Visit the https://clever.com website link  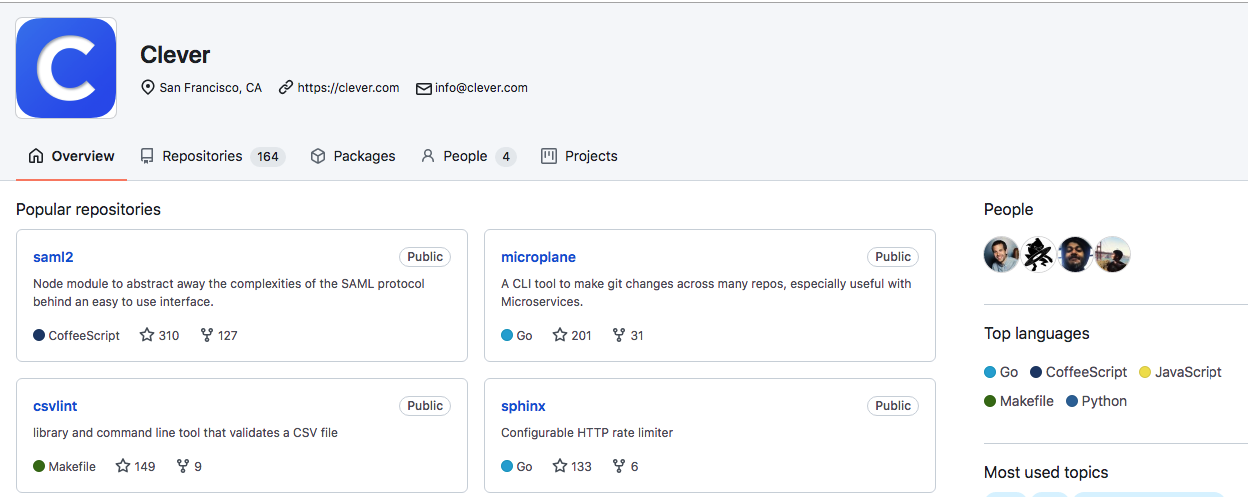(x=348, y=88)
